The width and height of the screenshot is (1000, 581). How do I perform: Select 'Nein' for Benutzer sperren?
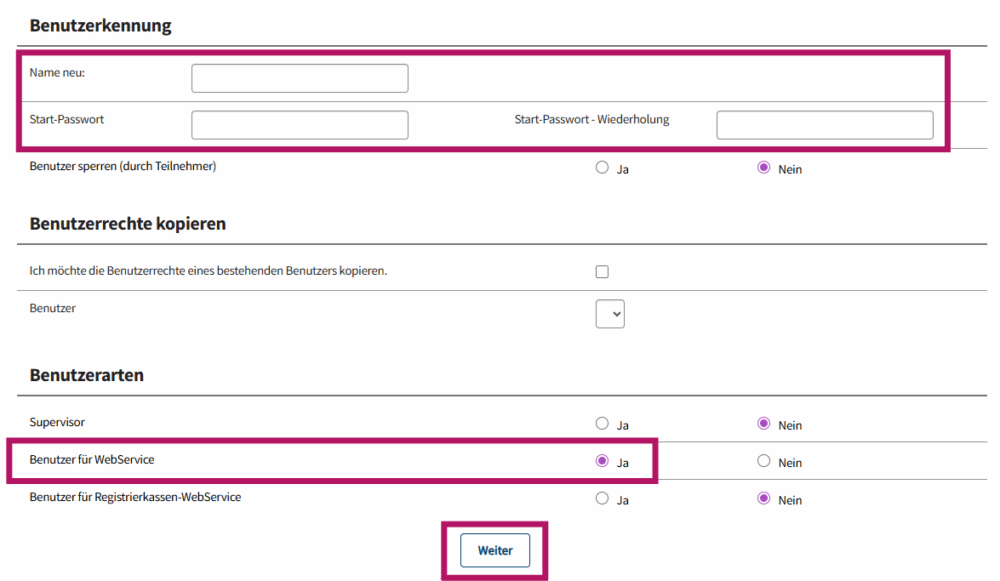pyautogui.click(x=764, y=168)
